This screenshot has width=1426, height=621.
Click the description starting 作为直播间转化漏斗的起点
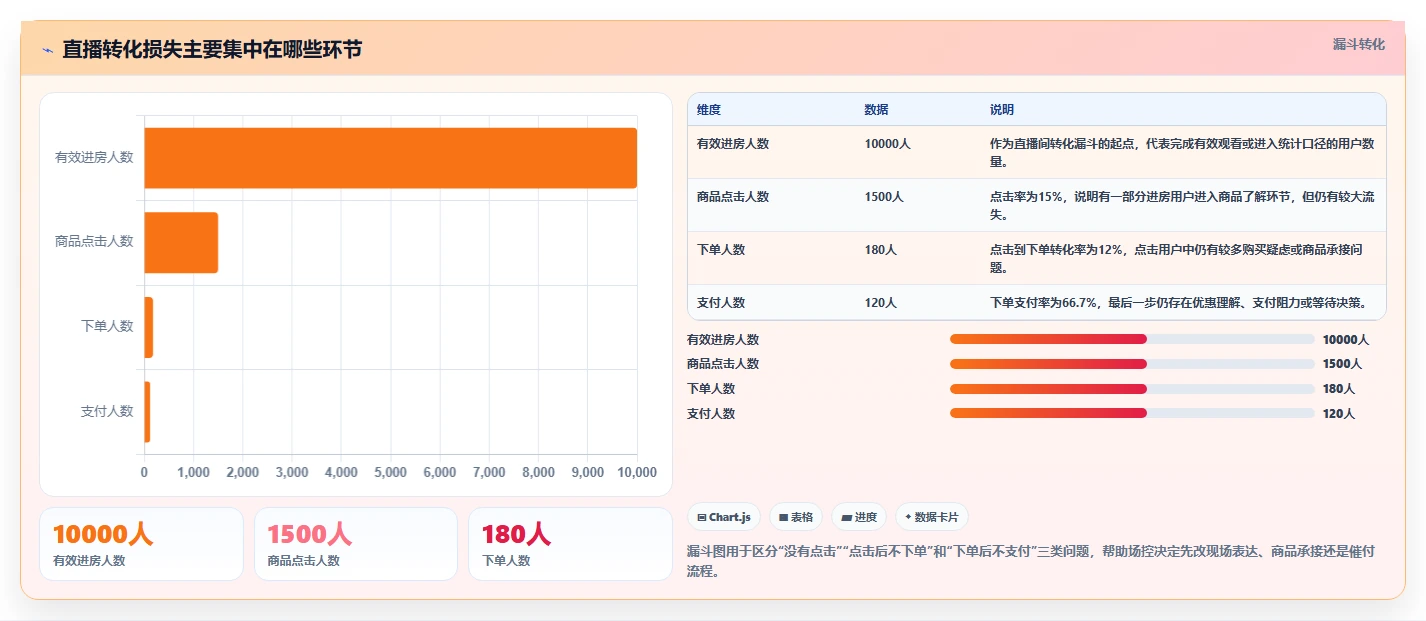click(1181, 153)
